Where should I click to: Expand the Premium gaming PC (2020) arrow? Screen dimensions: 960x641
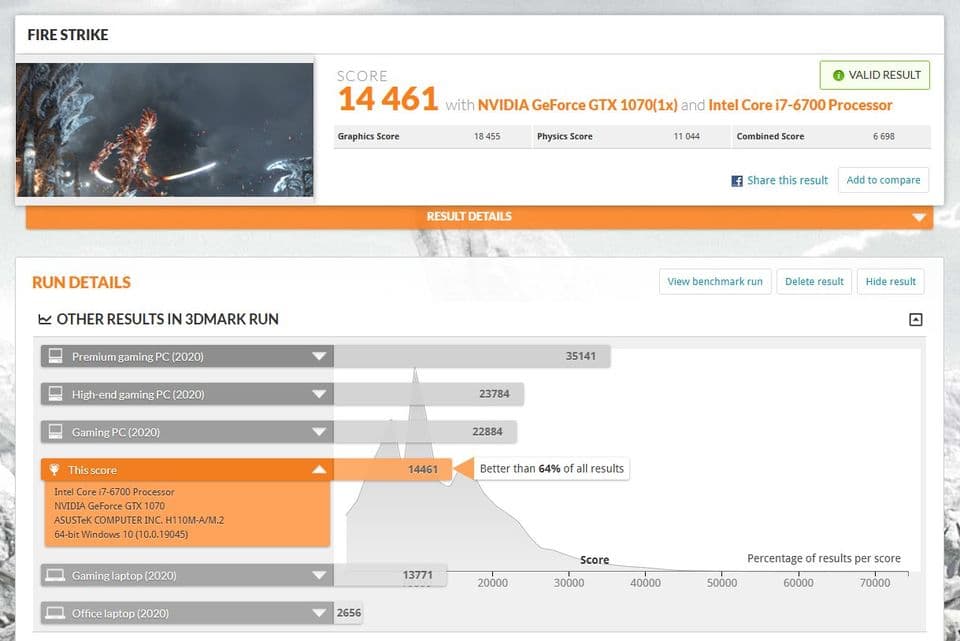tap(319, 356)
